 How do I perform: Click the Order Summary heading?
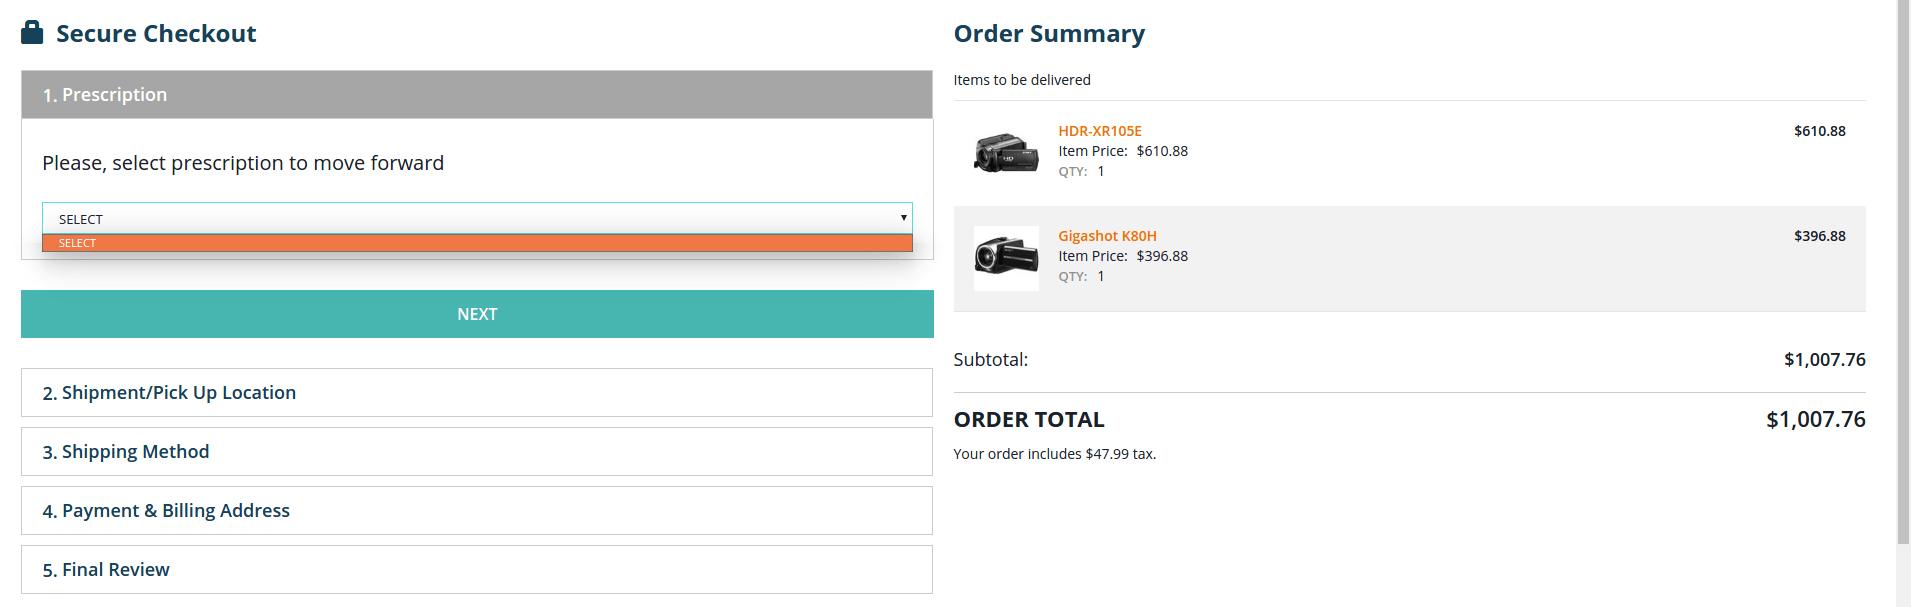click(x=1049, y=33)
